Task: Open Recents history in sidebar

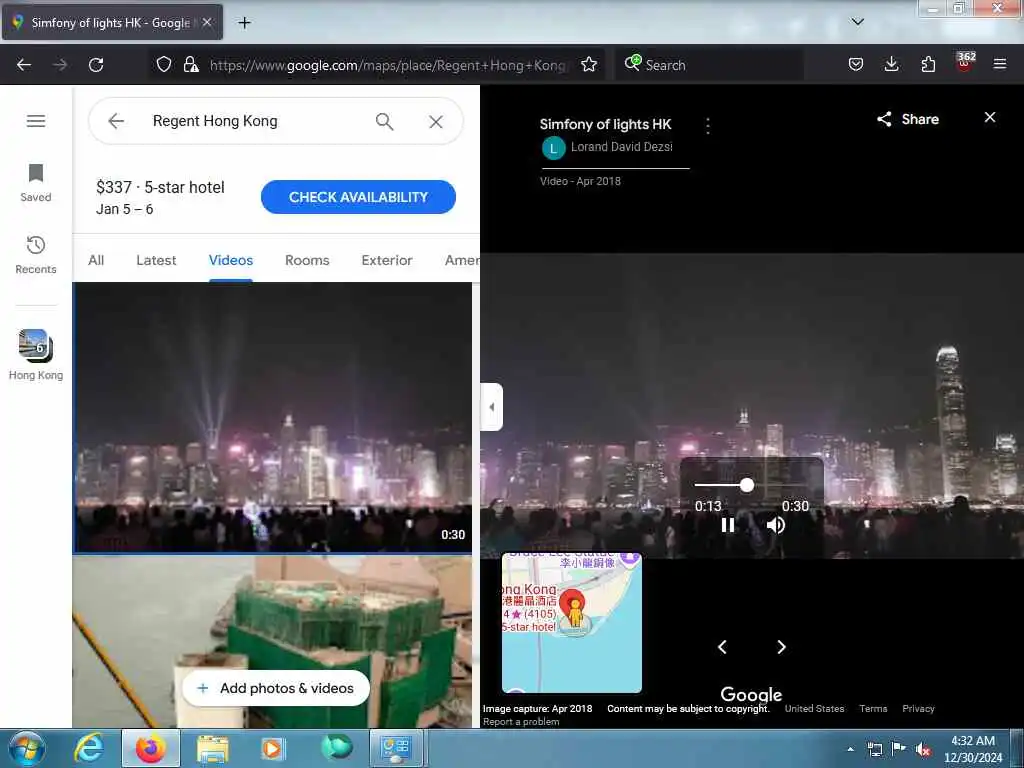Action: (x=35, y=255)
